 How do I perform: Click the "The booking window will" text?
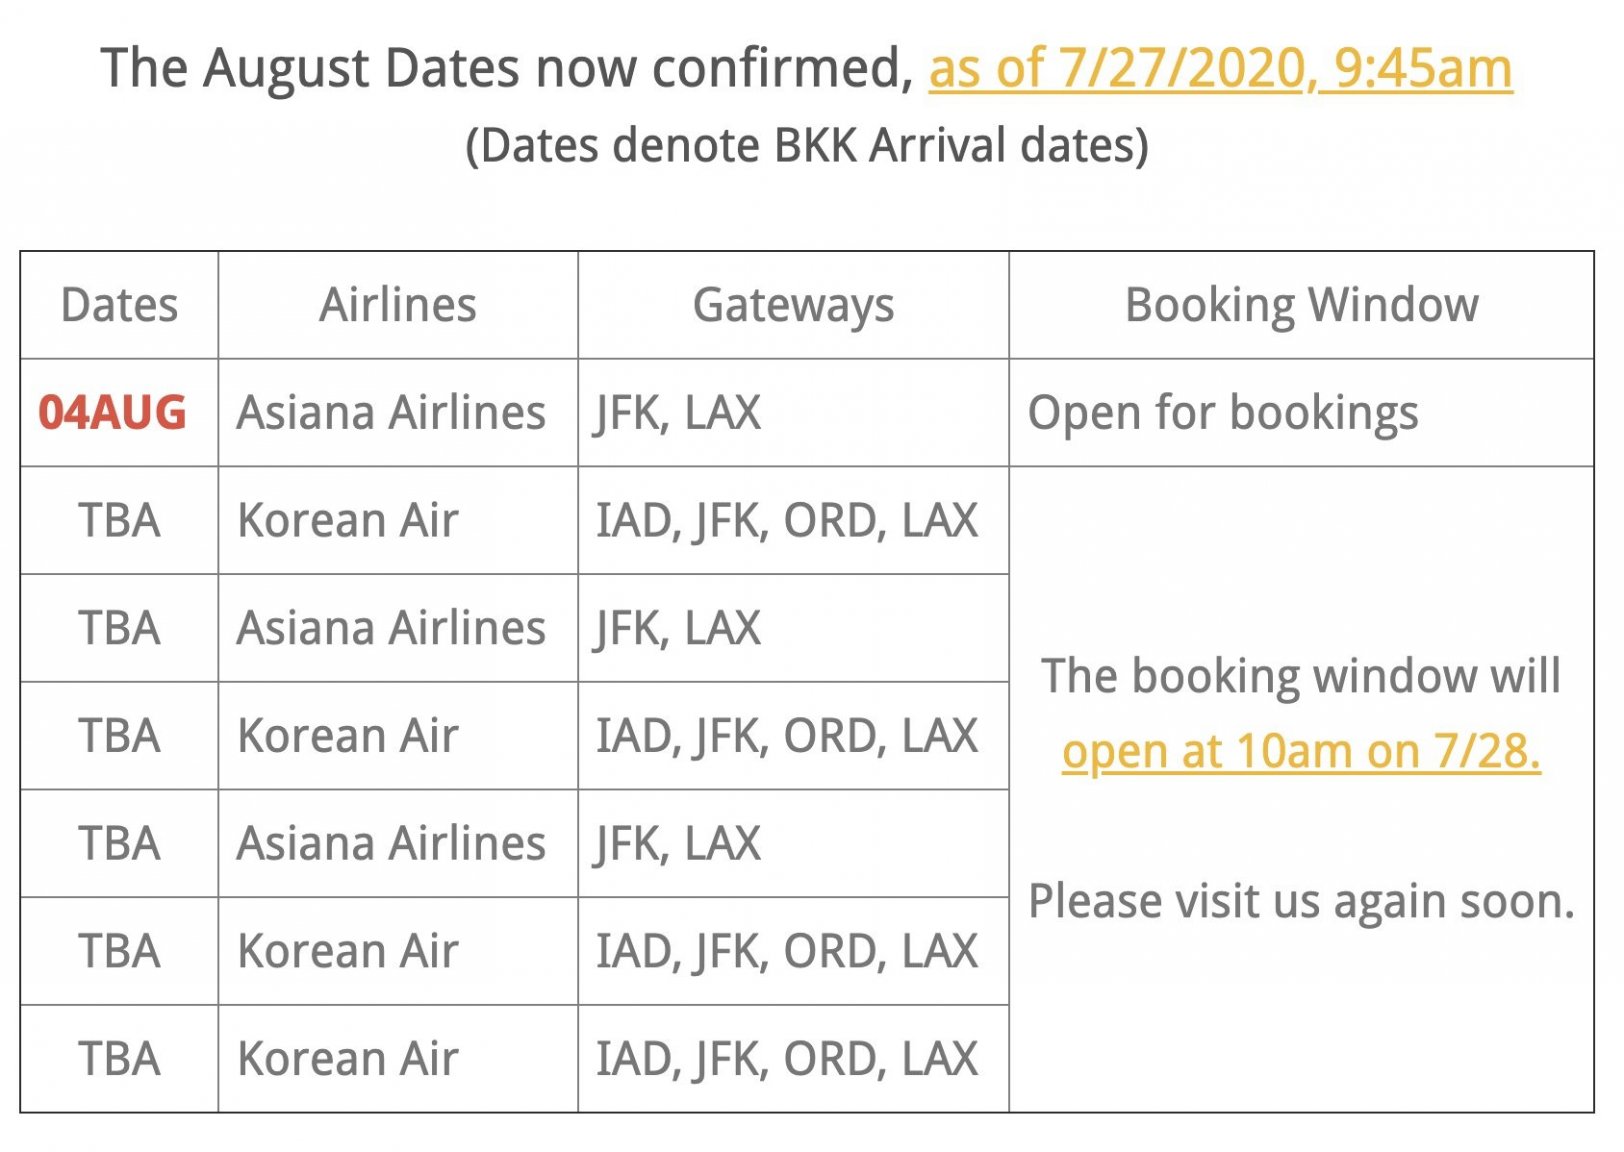[x=1301, y=676]
